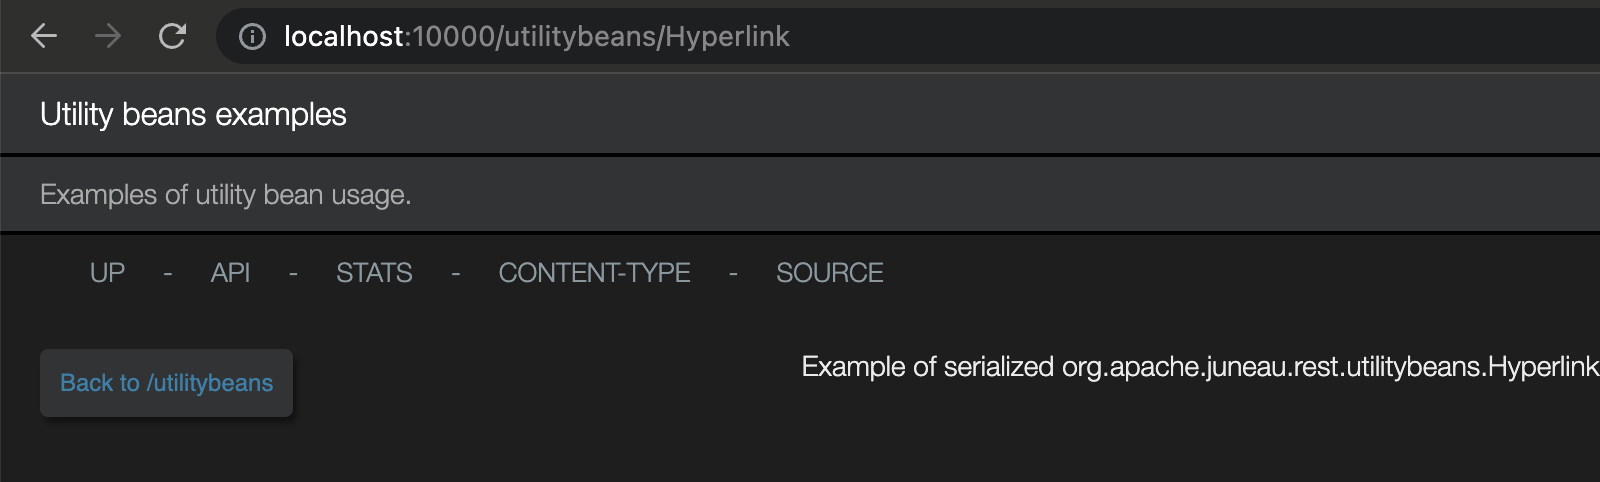This screenshot has width=1600, height=482.
Task: Click the dash between CONTENT-TYPE and SOURCE
Action: pyautogui.click(x=733, y=273)
